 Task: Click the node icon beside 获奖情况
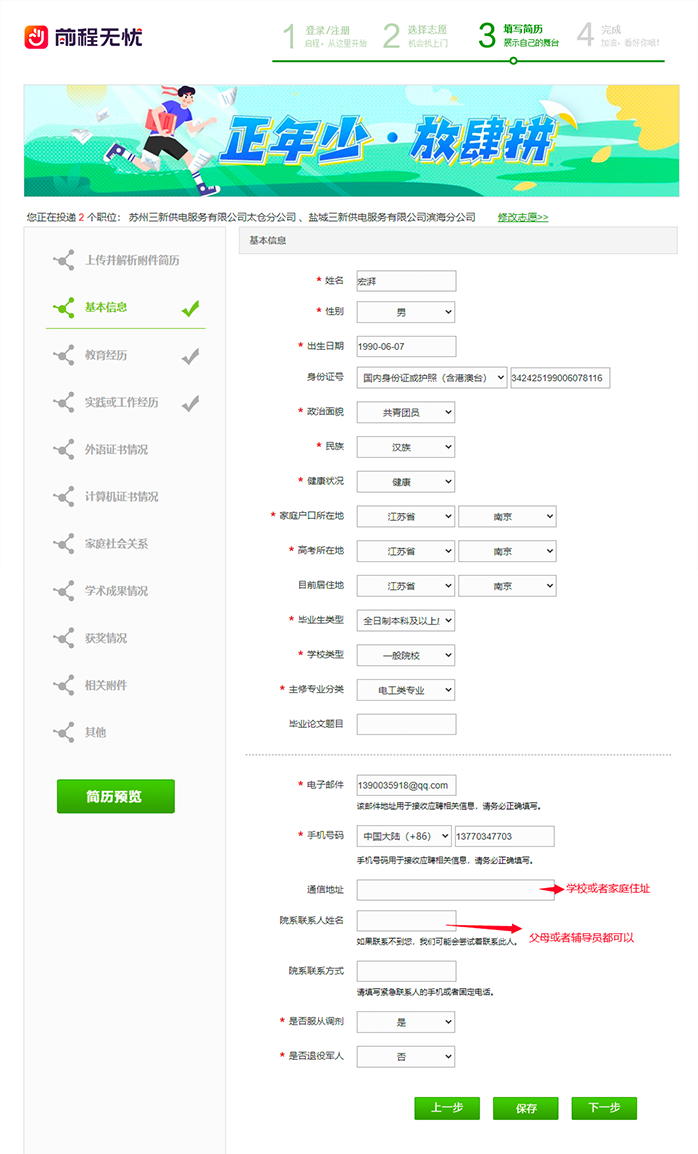pyautogui.click(x=64, y=638)
